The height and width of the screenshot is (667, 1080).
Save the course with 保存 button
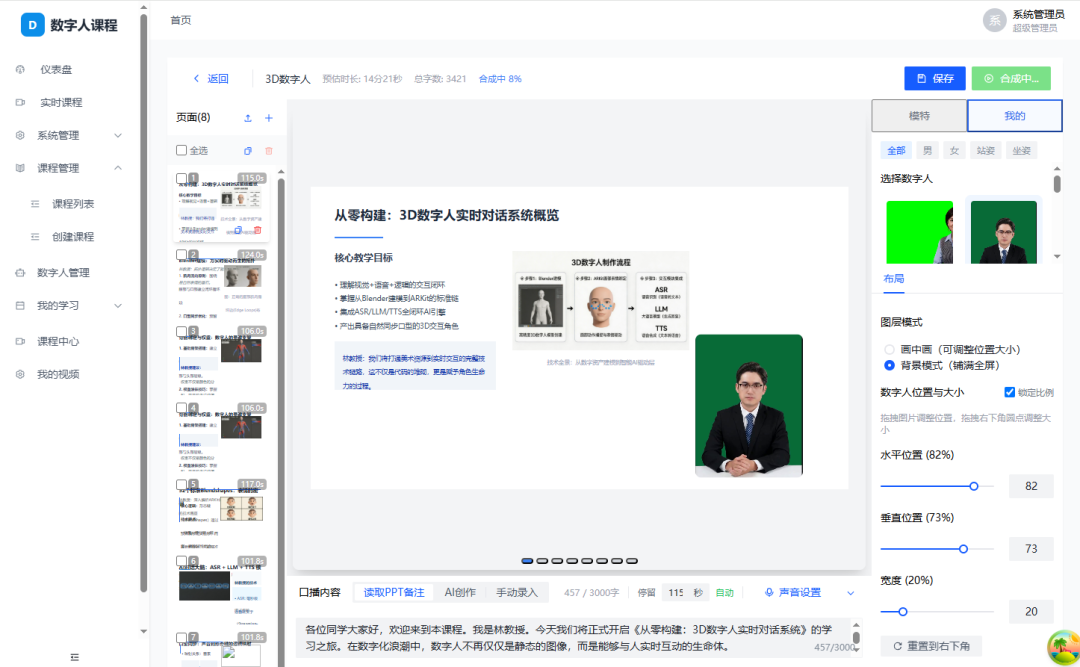point(935,79)
